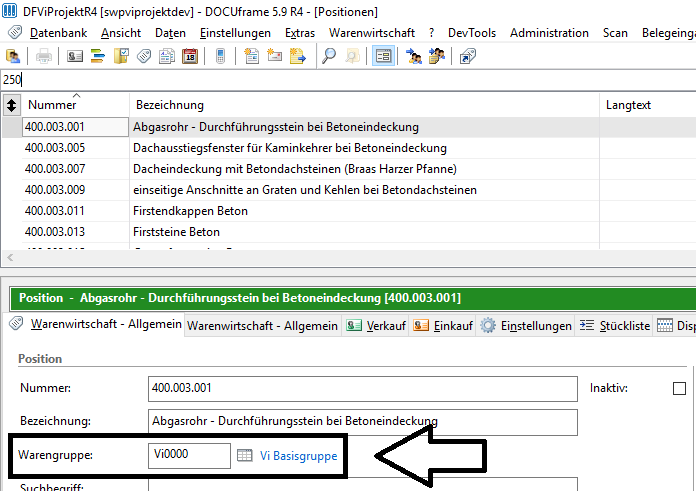
Task: Switch to the Stückliste tab
Action: click(614, 326)
